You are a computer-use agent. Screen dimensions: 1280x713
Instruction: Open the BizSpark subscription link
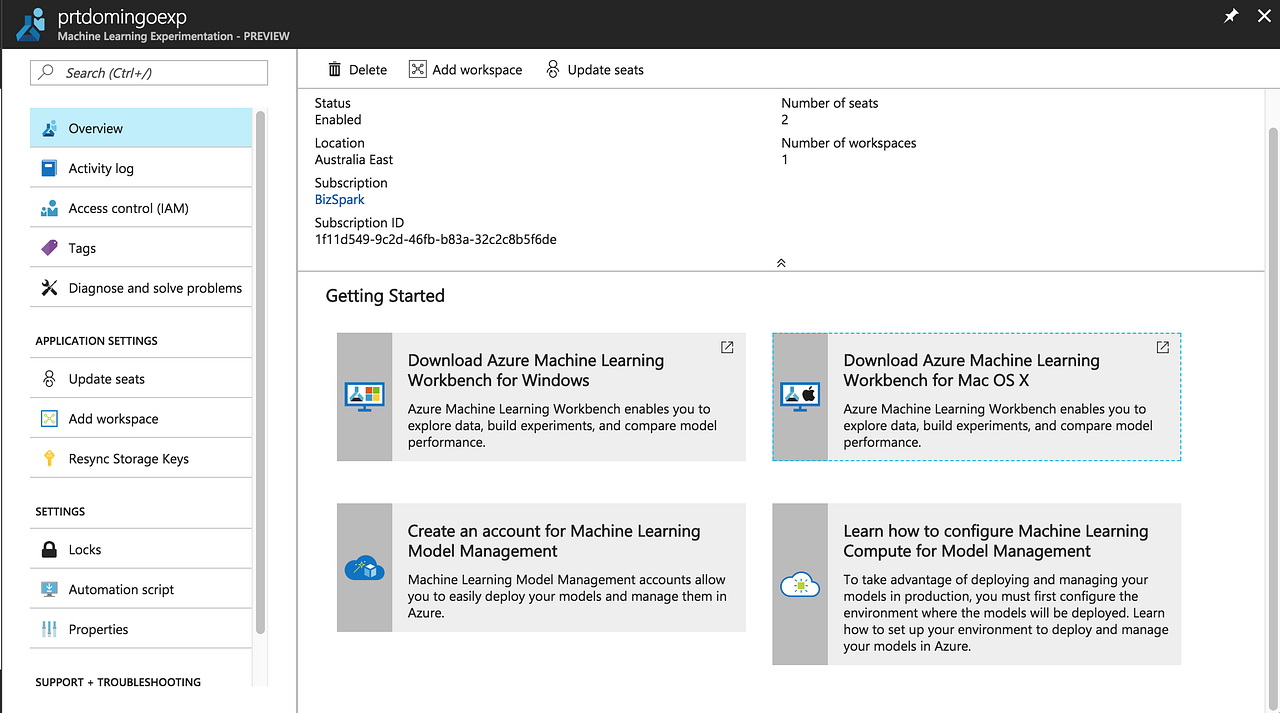pos(339,199)
